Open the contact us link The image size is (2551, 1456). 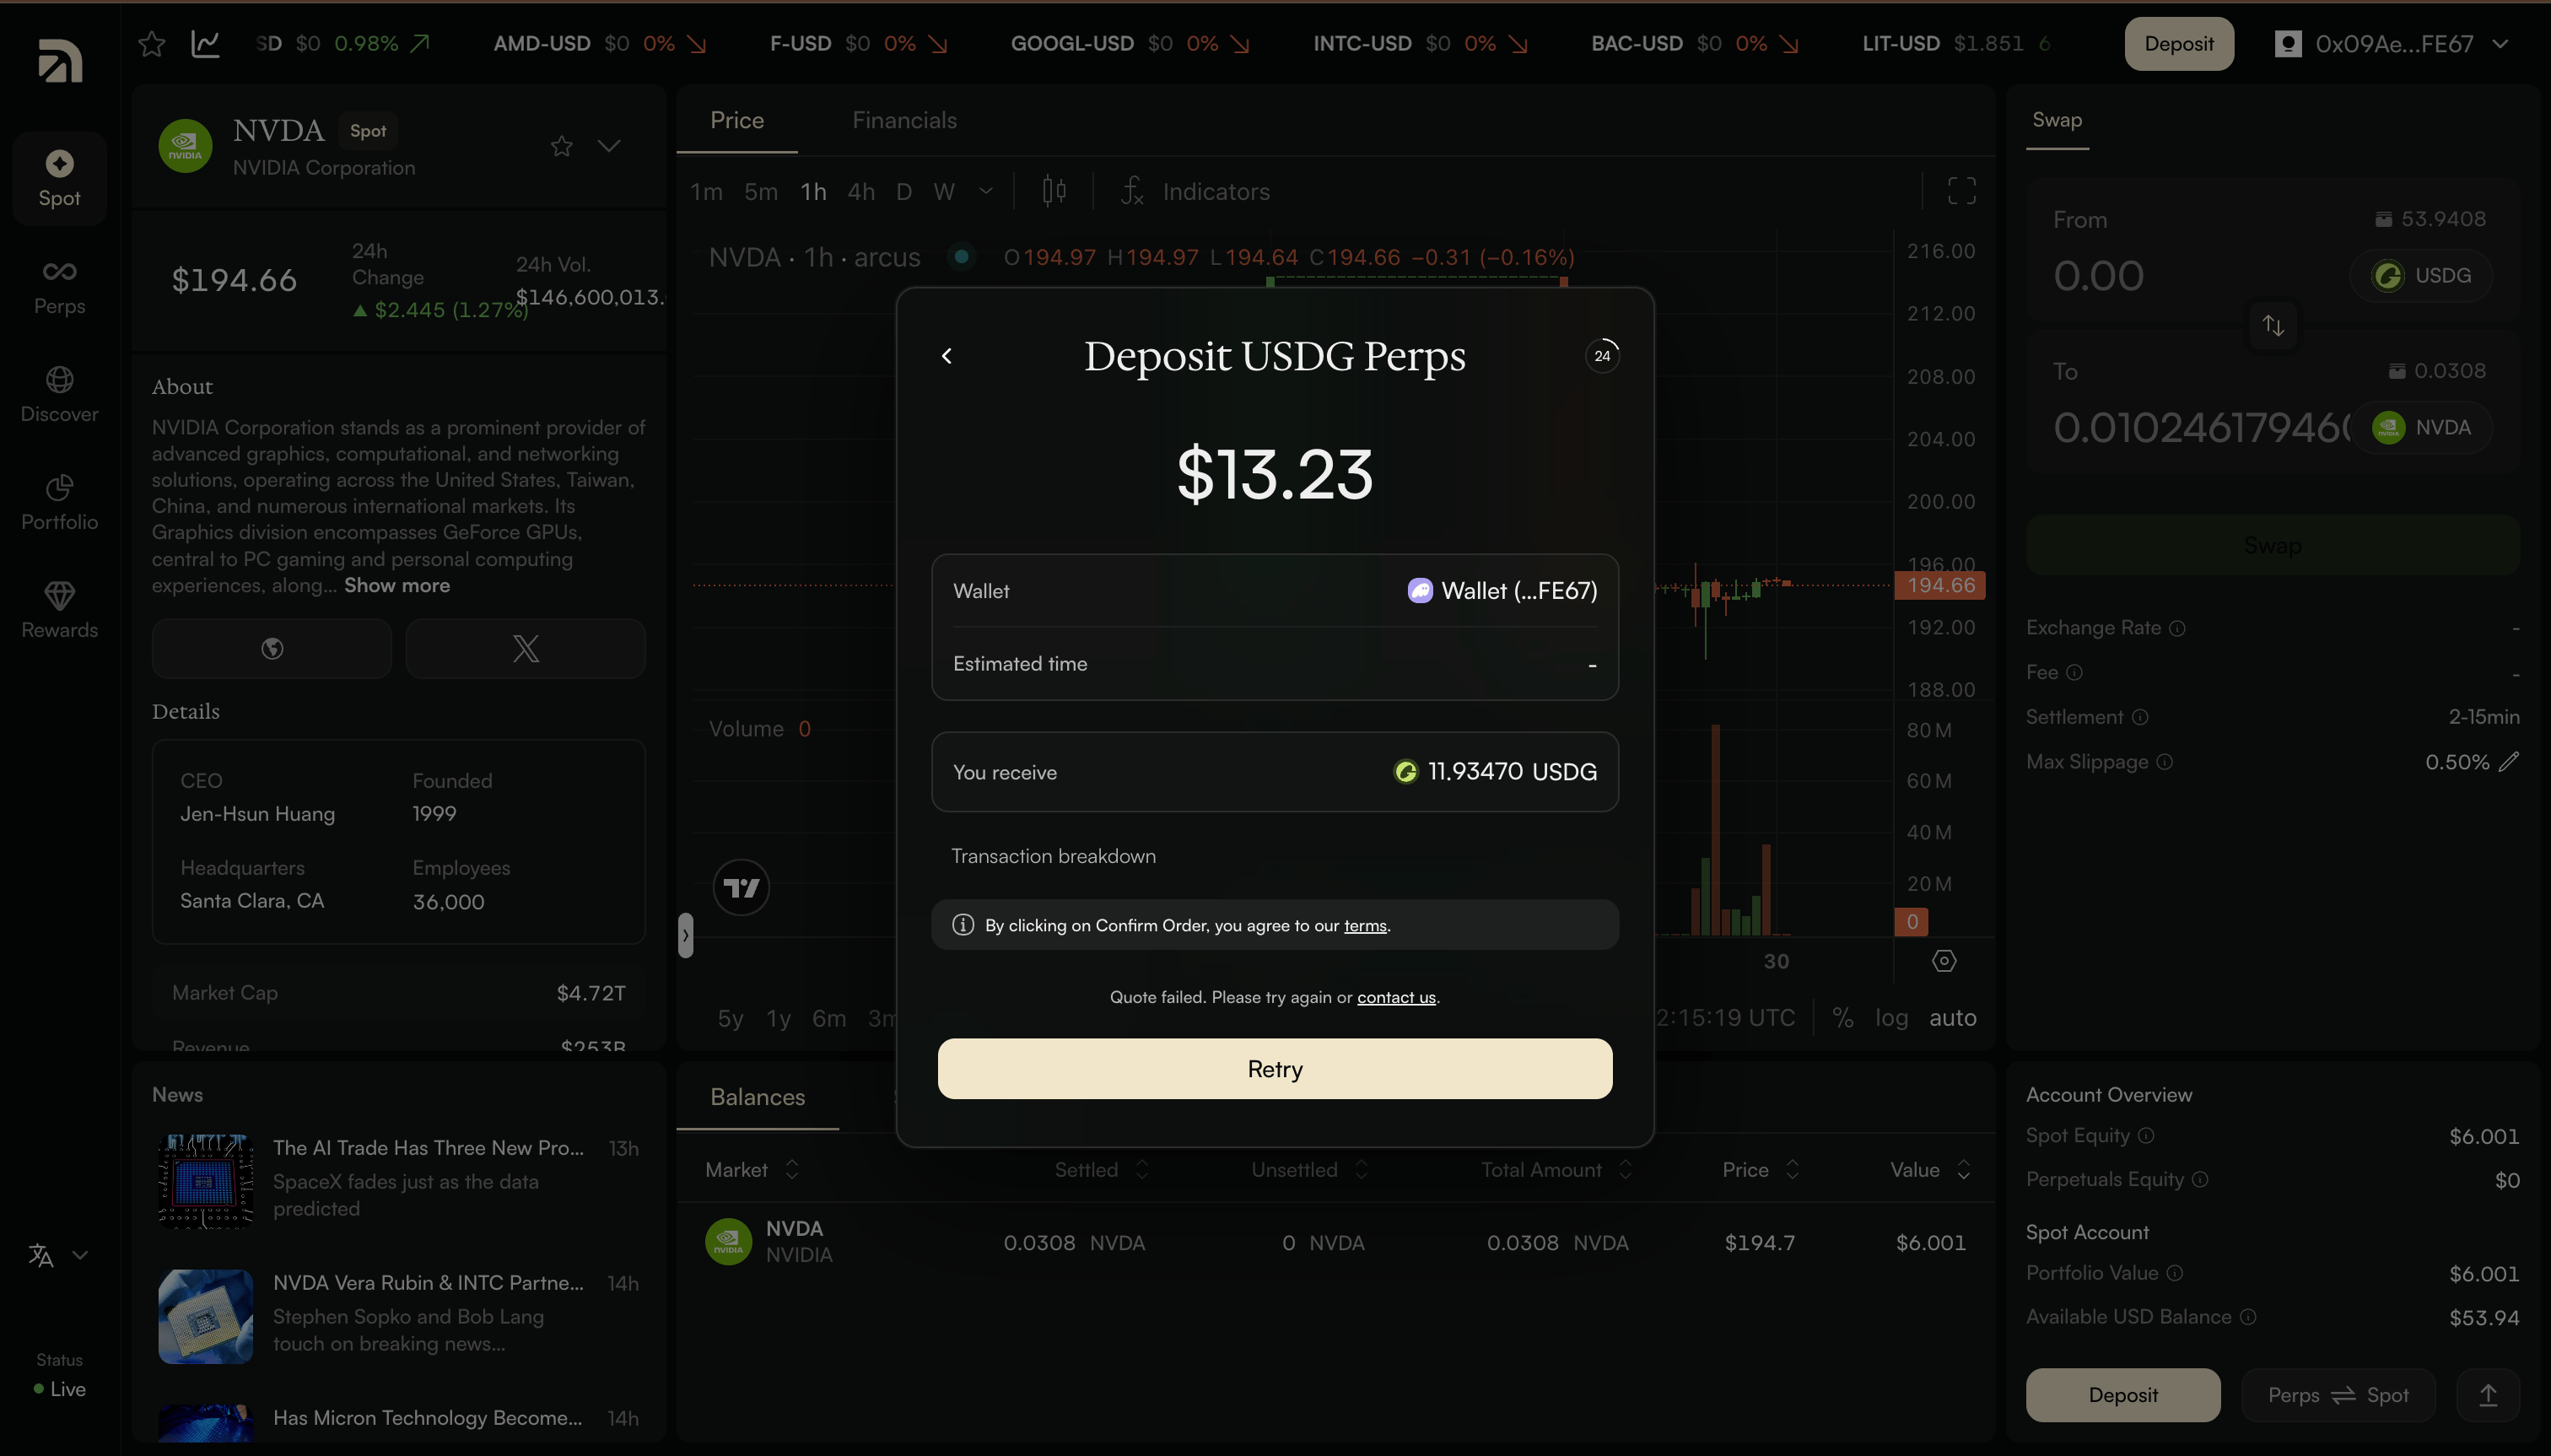coord(1396,997)
